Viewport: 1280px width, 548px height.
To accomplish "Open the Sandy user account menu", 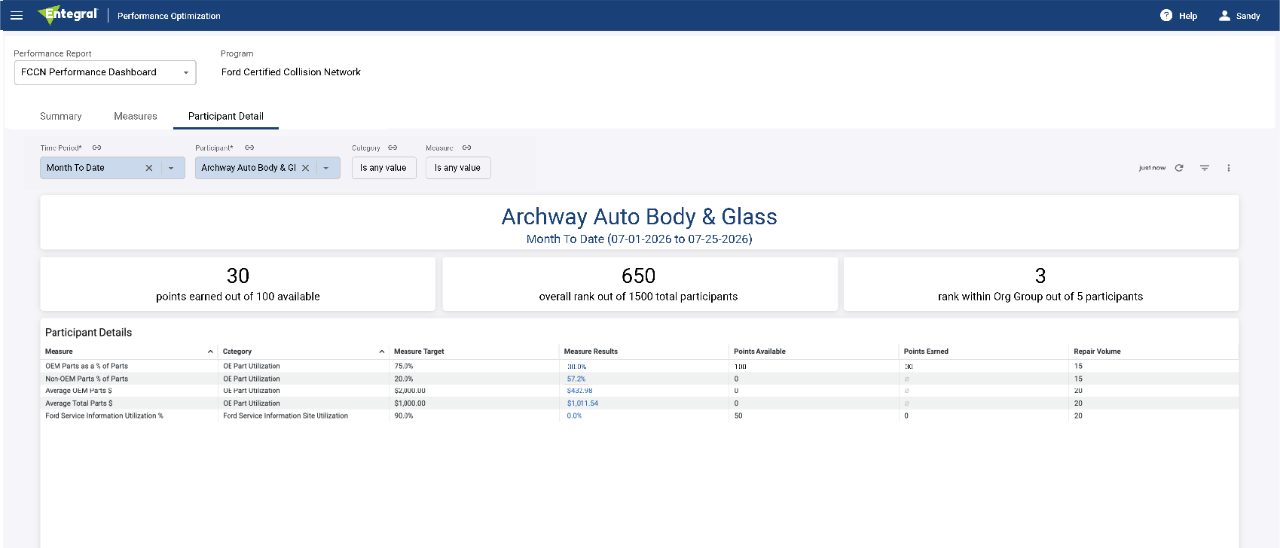I will pos(1239,16).
